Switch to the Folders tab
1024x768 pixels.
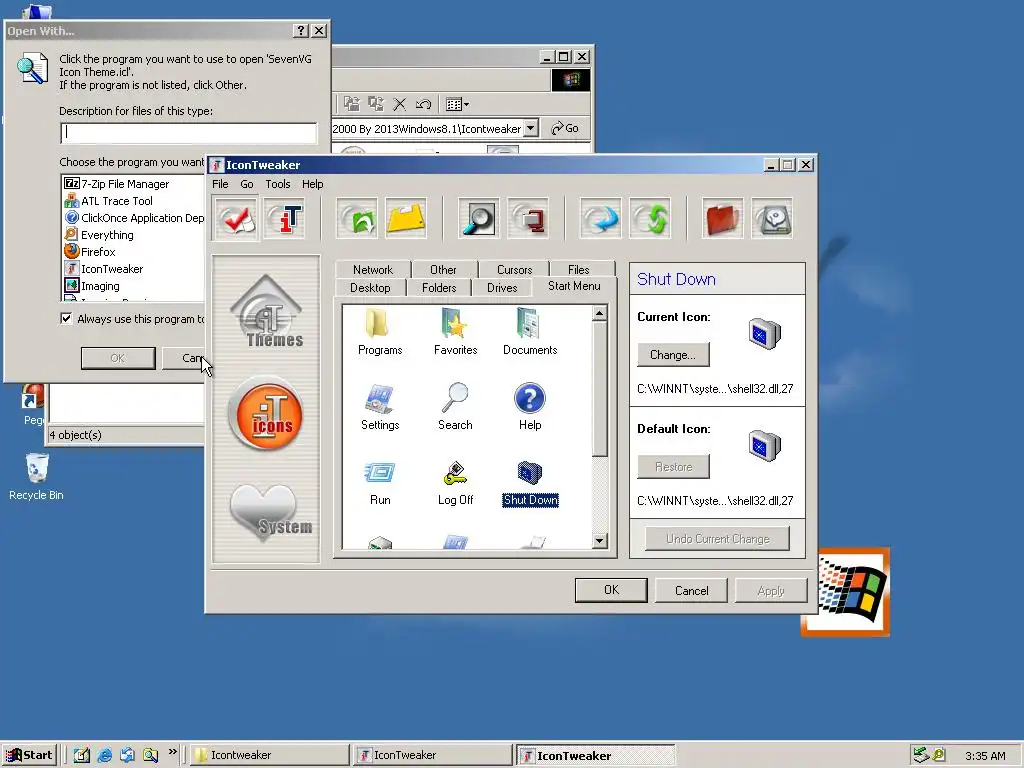(439, 287)
